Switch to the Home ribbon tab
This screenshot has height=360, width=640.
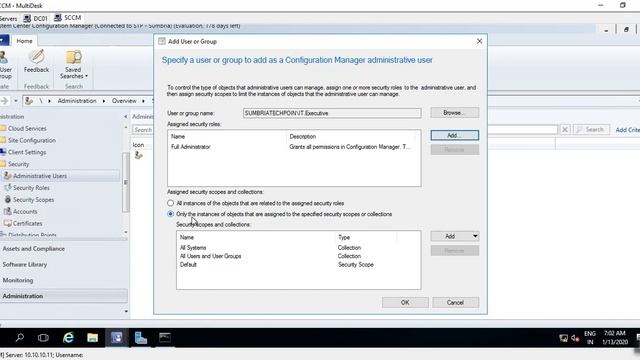pyautogui.click(x=24, y=41)
